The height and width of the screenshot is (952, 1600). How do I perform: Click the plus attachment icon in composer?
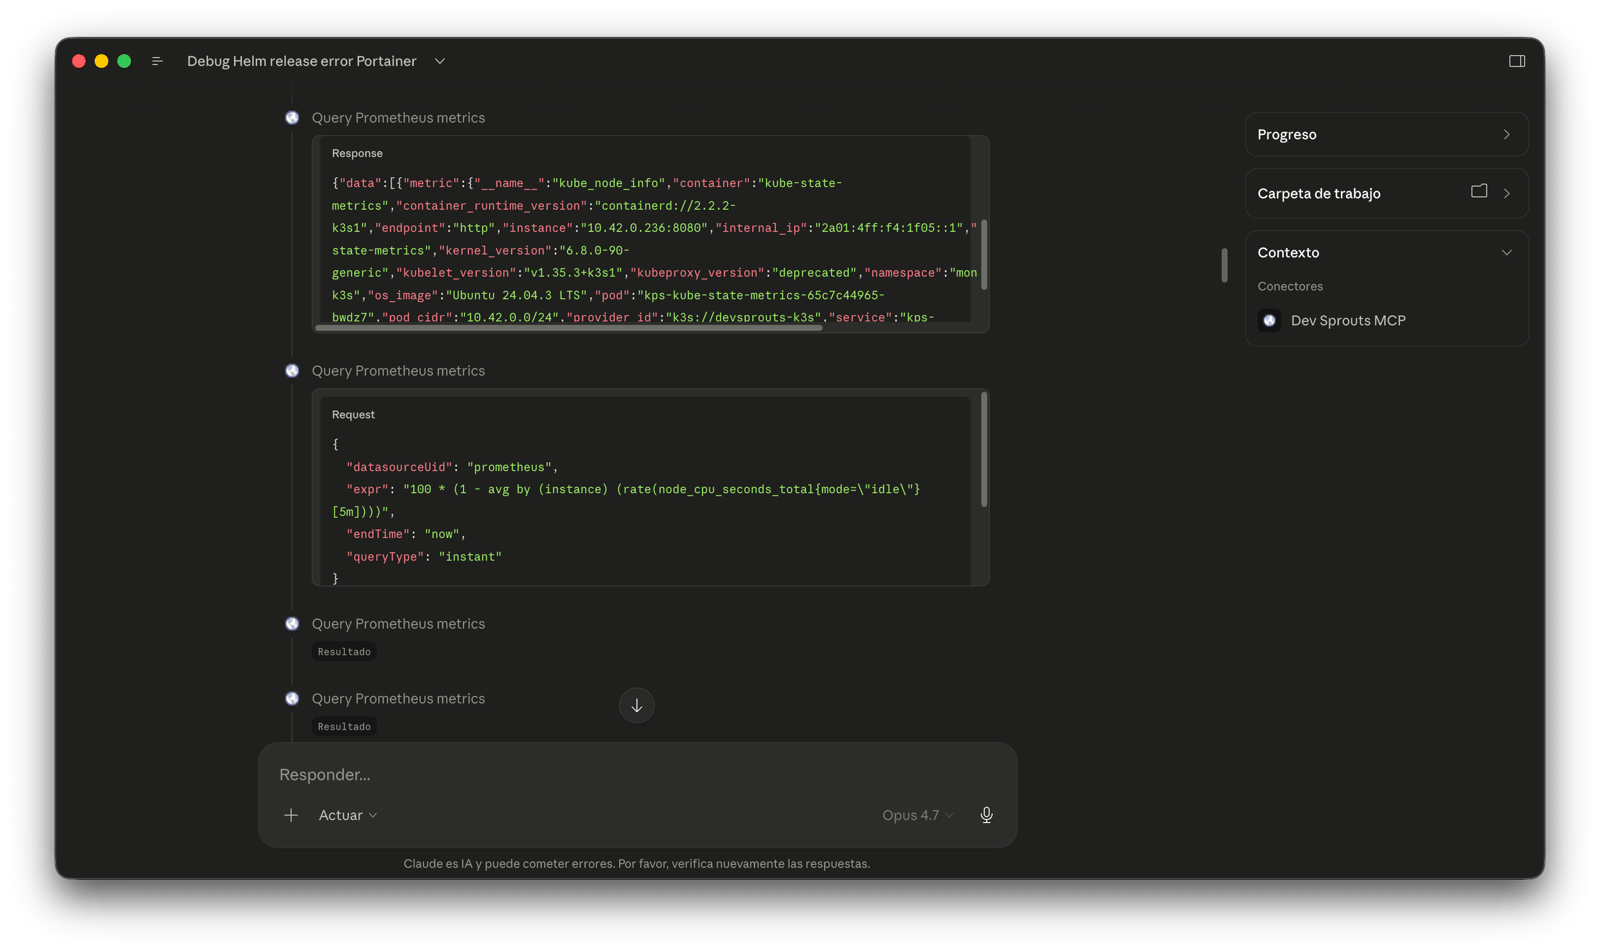291,815
